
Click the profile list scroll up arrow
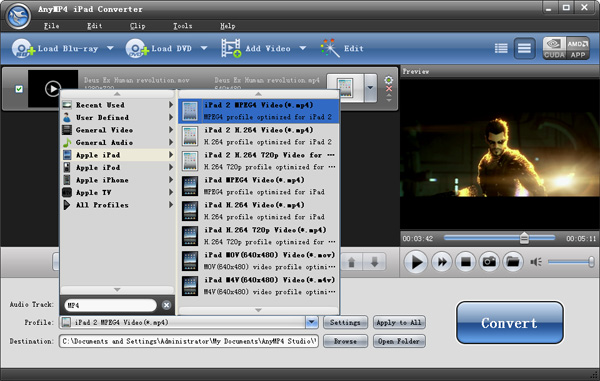point(259,94)
